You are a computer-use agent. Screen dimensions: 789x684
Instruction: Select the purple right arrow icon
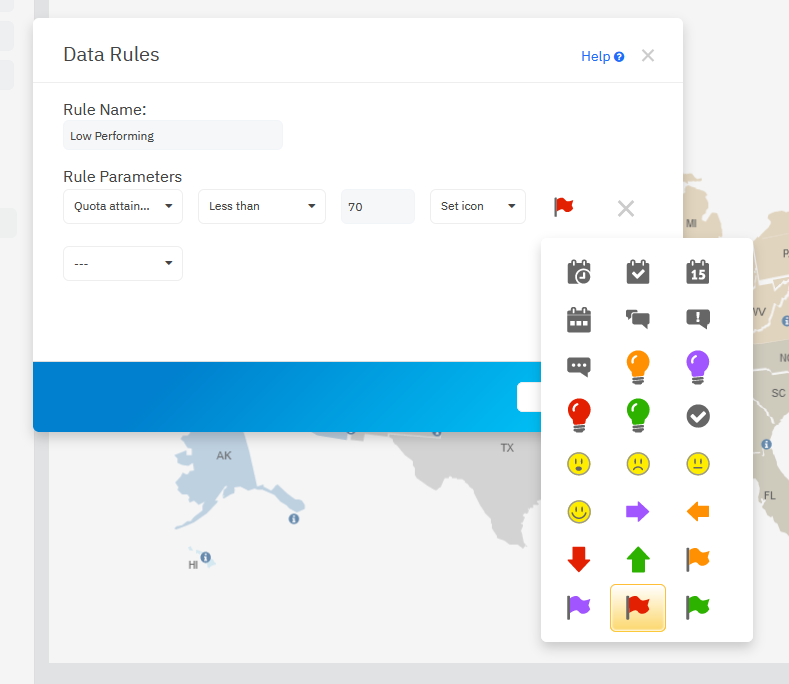pos(637,512)
